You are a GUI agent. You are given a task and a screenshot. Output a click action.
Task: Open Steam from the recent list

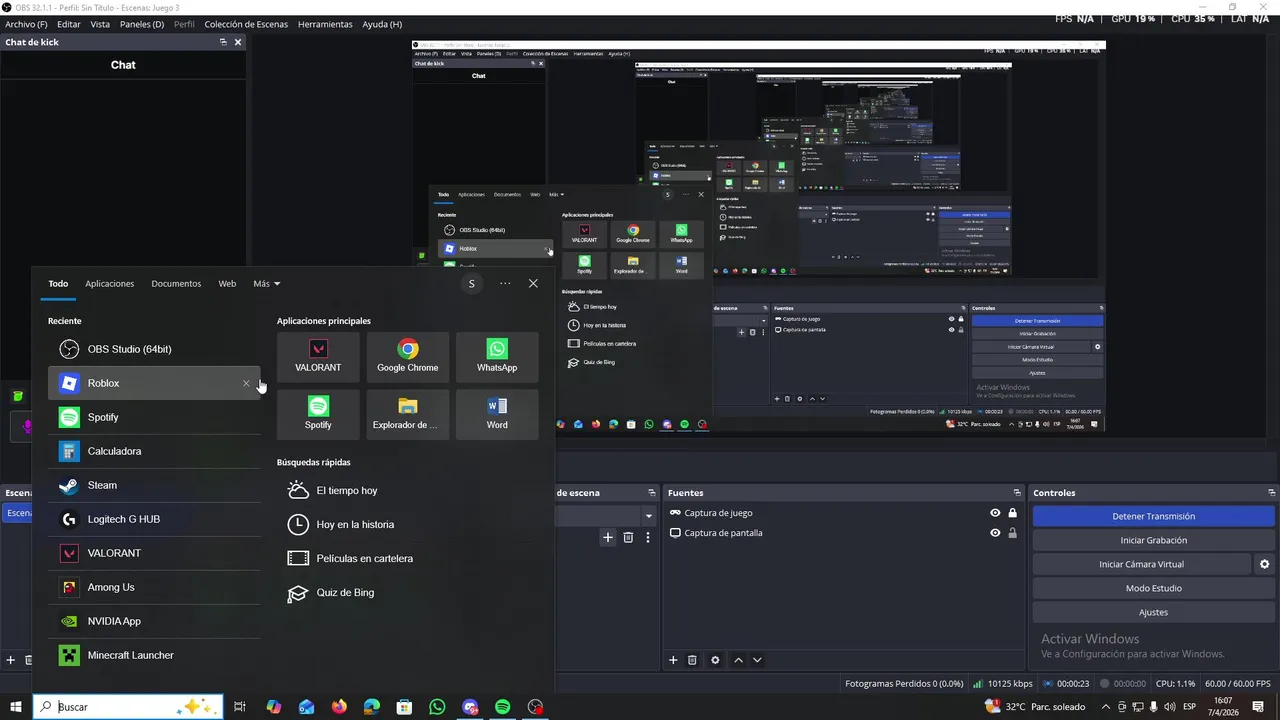(154, 485)
